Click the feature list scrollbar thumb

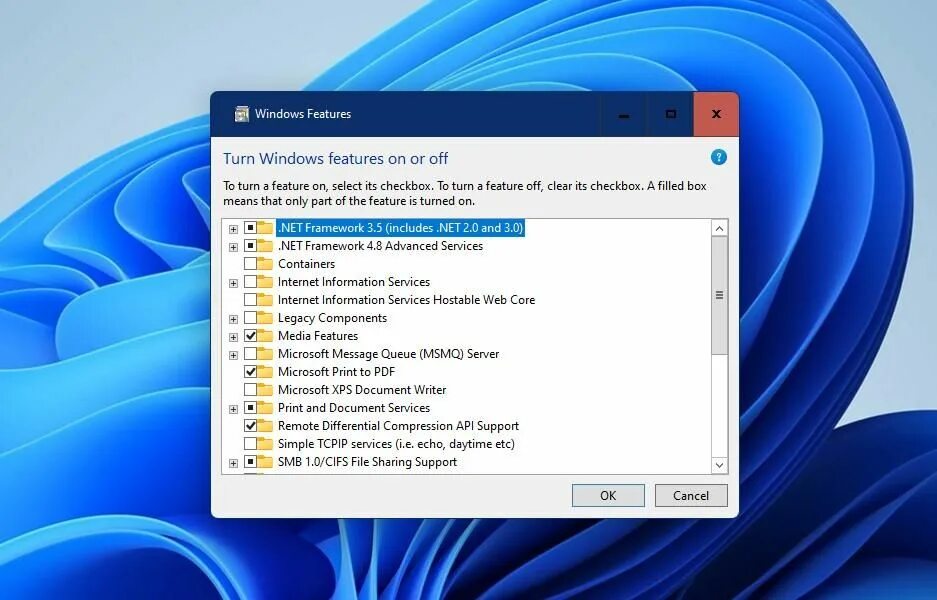(x=719, y=295)
